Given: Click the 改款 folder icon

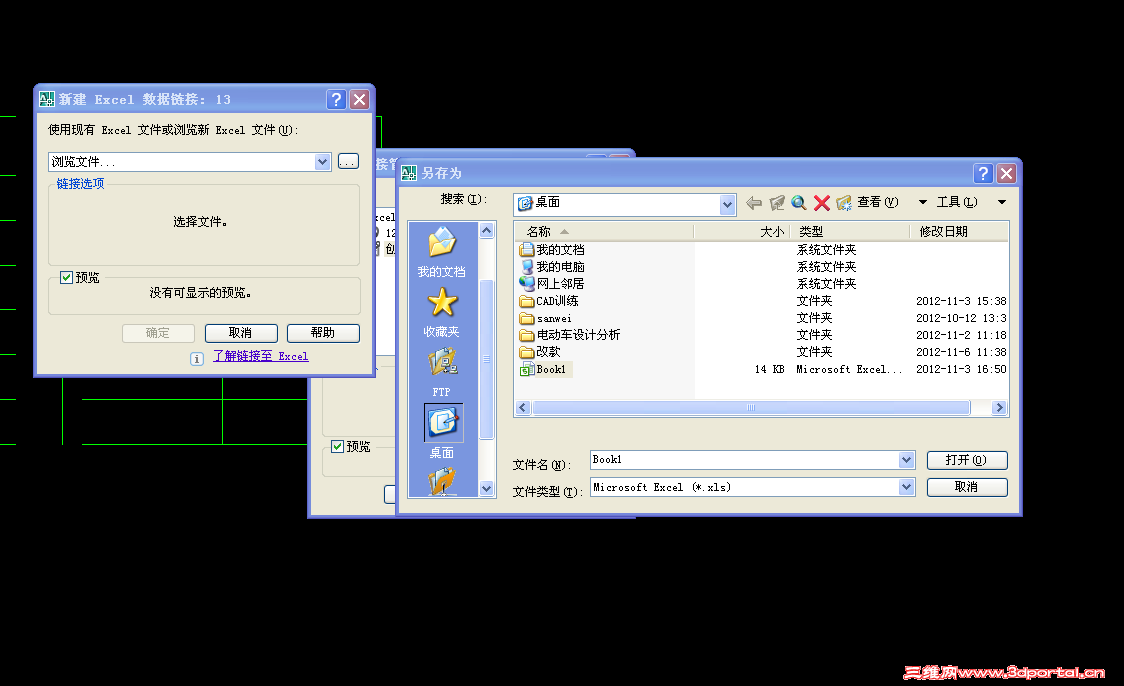Looking at the screenshot, I should tap(527, 353).
